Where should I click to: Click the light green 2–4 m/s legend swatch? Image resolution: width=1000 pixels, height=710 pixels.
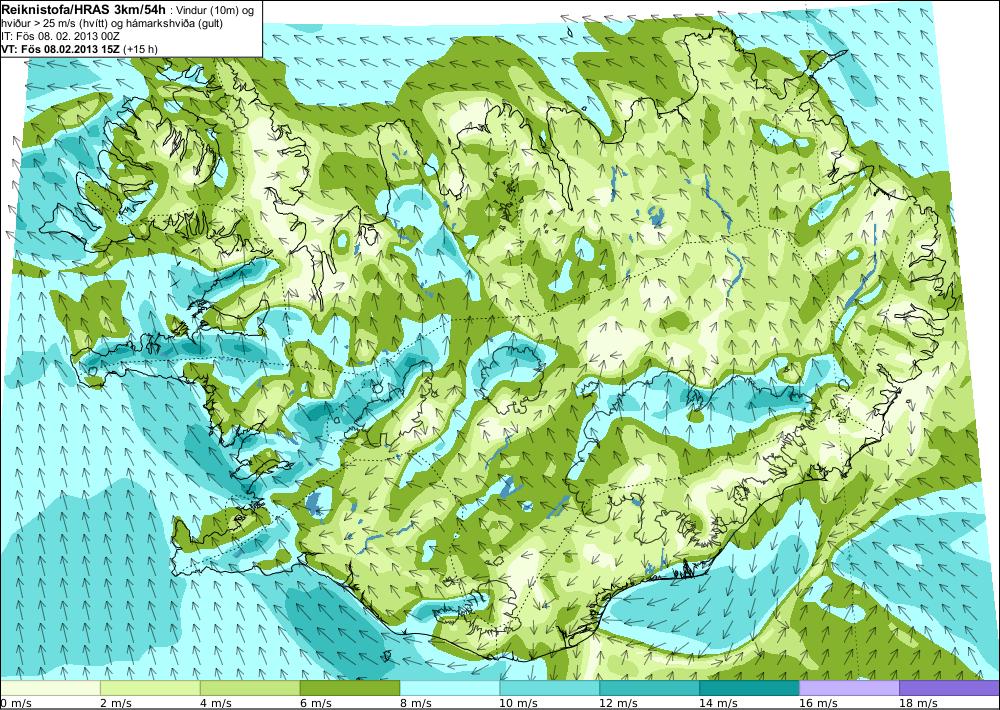tap(151, 688)
